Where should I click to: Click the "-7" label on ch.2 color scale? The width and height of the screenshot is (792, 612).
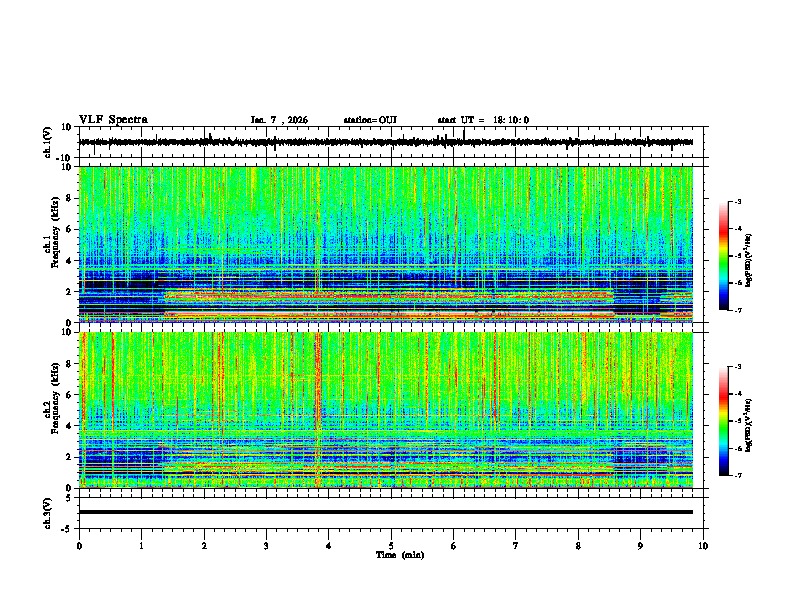coord(737,475)
